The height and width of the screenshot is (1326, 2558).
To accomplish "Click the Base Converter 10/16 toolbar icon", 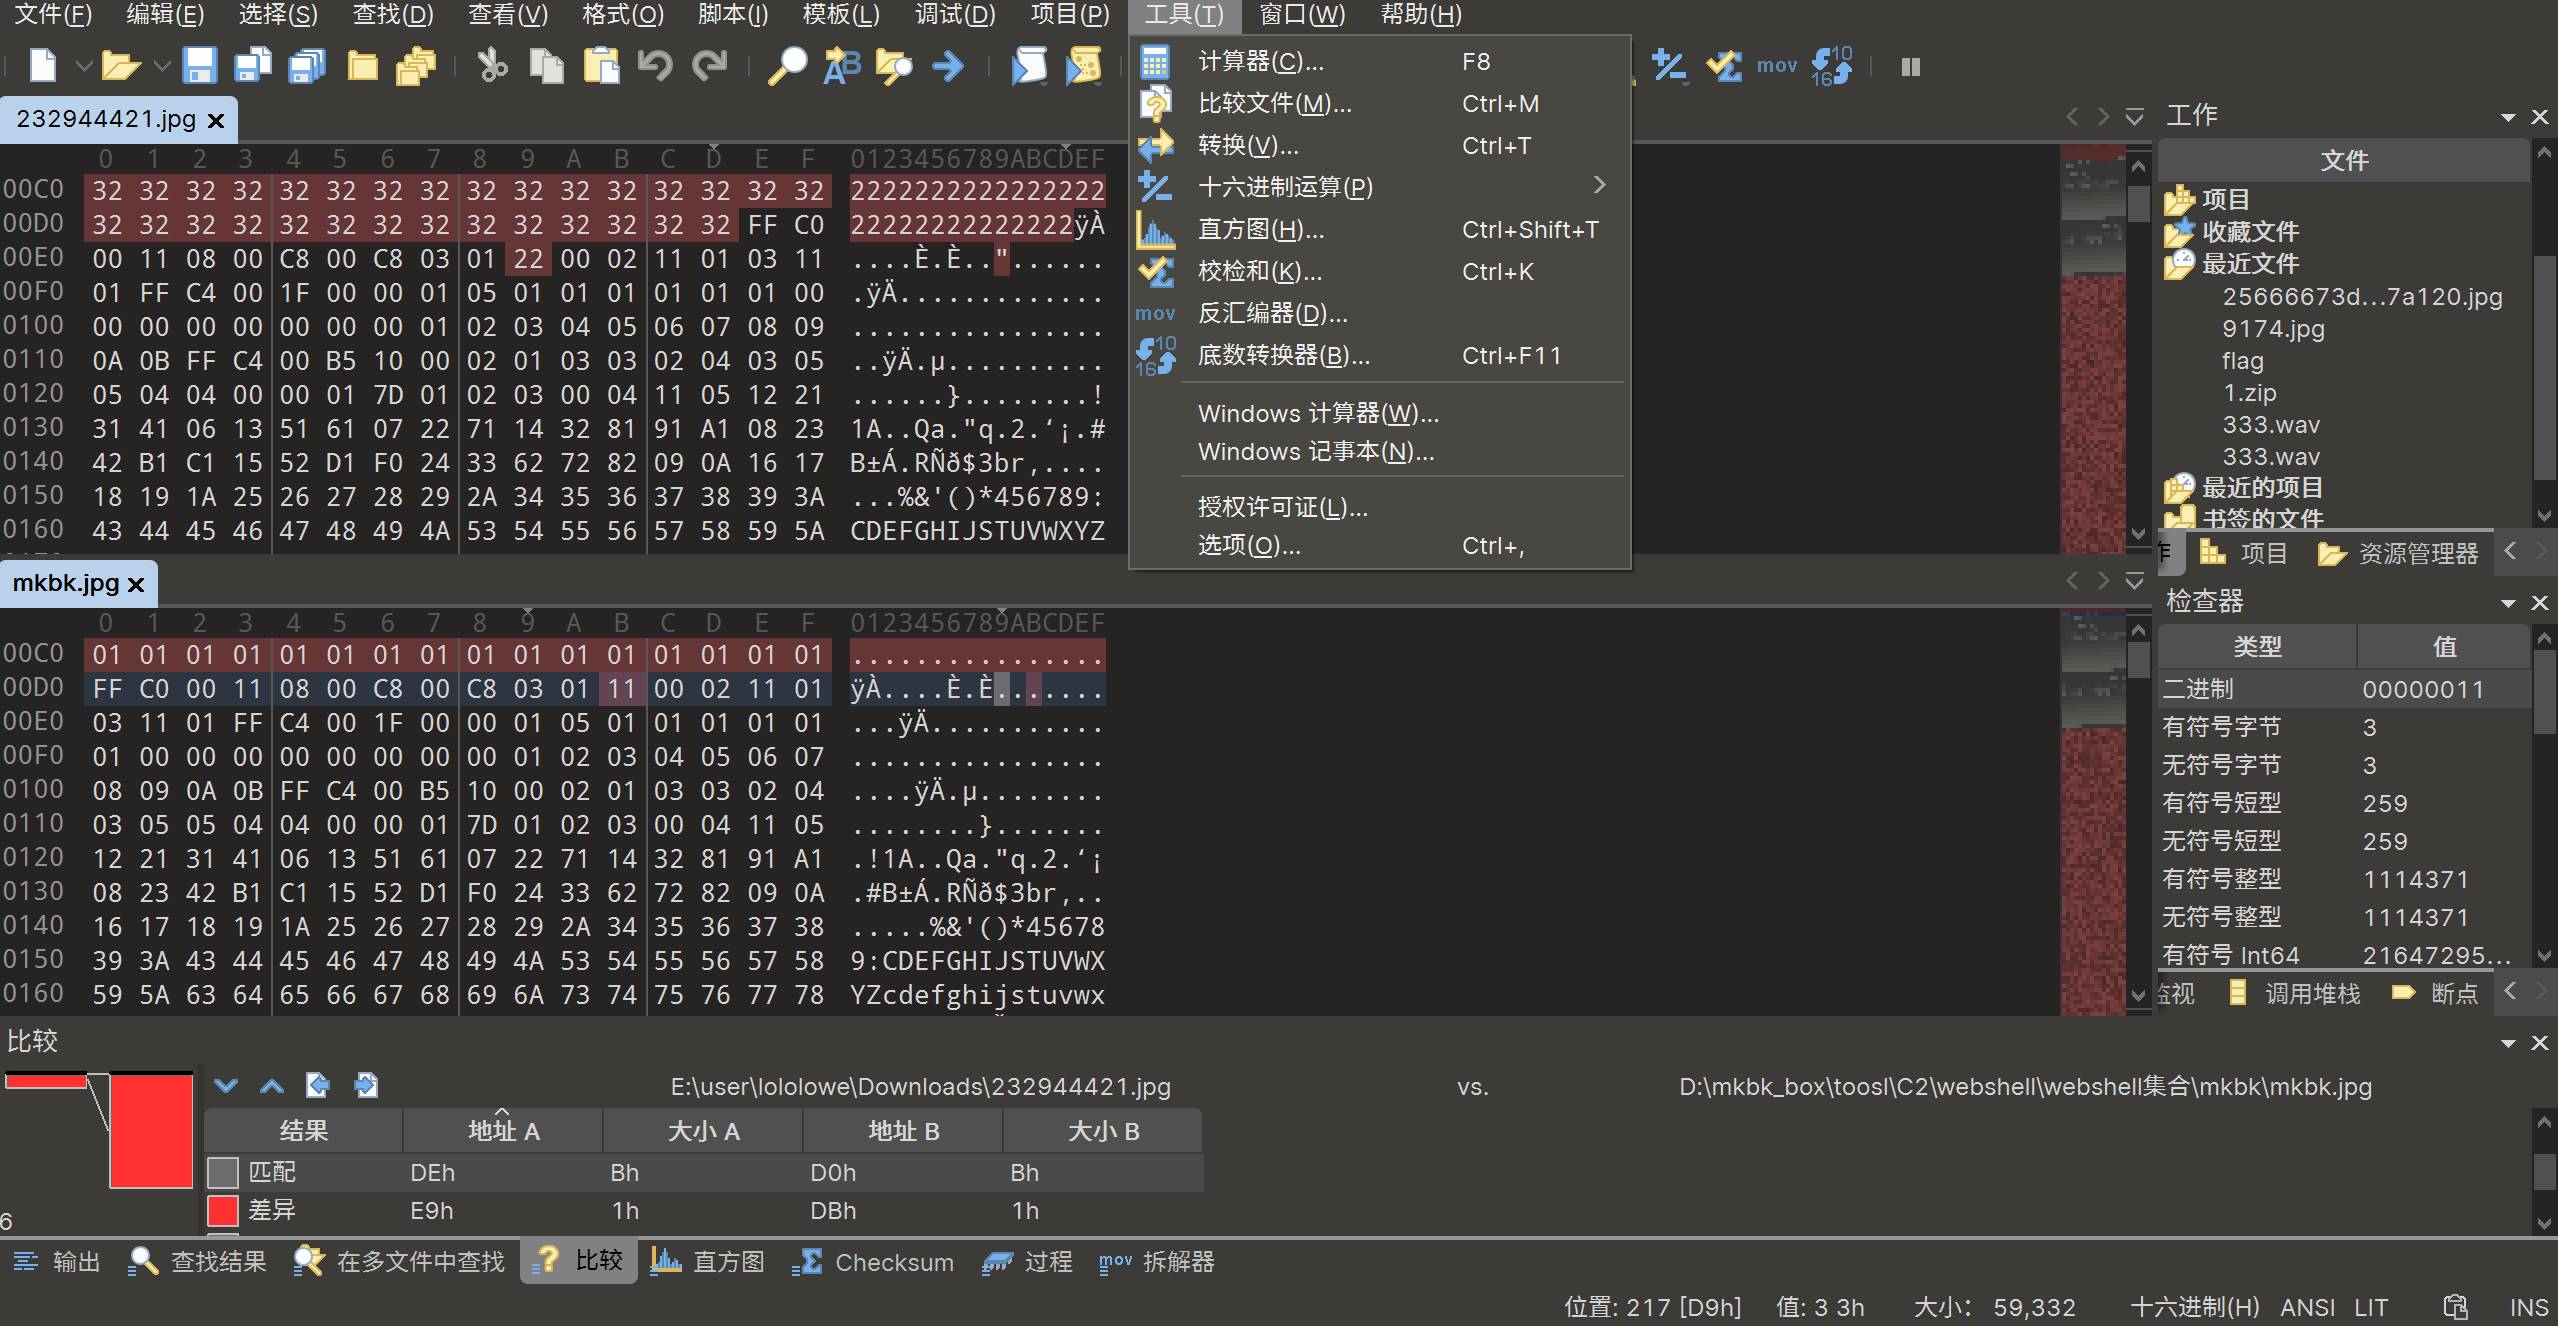I will [x=1832, y=66].
